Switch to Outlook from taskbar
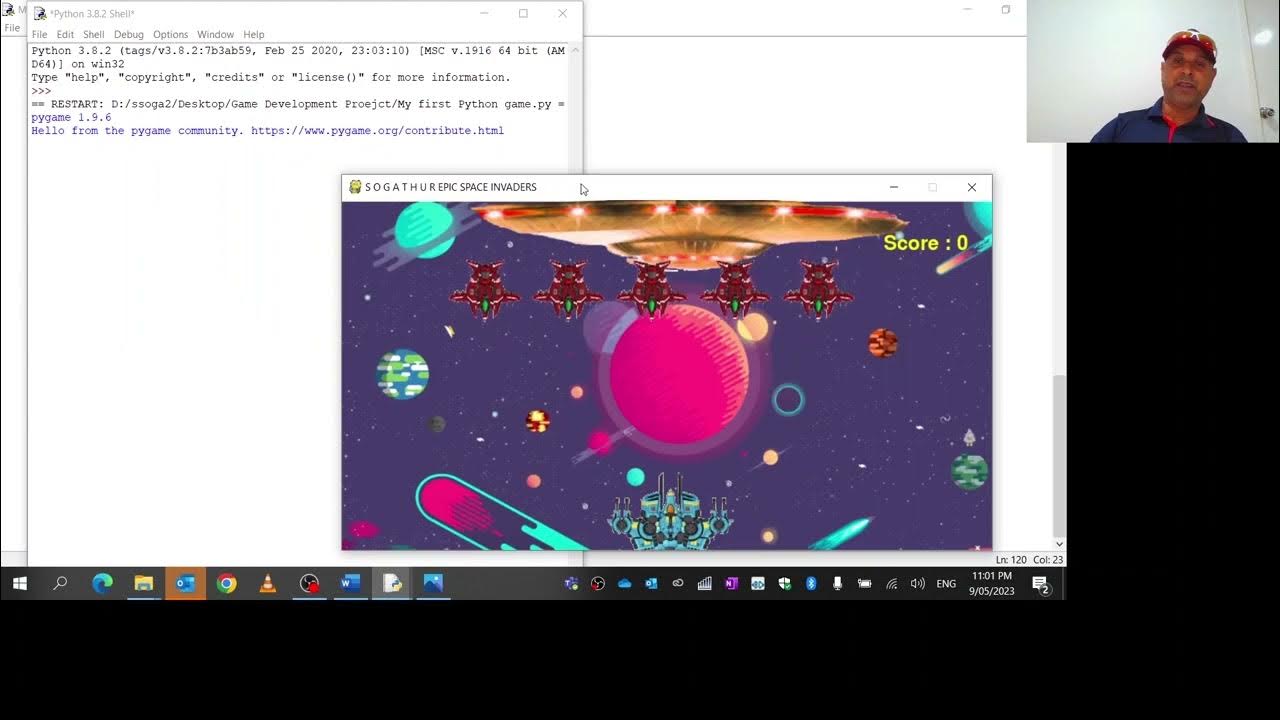The width and height of the screenshot is (1280, 720). click(x=185, y=583)
